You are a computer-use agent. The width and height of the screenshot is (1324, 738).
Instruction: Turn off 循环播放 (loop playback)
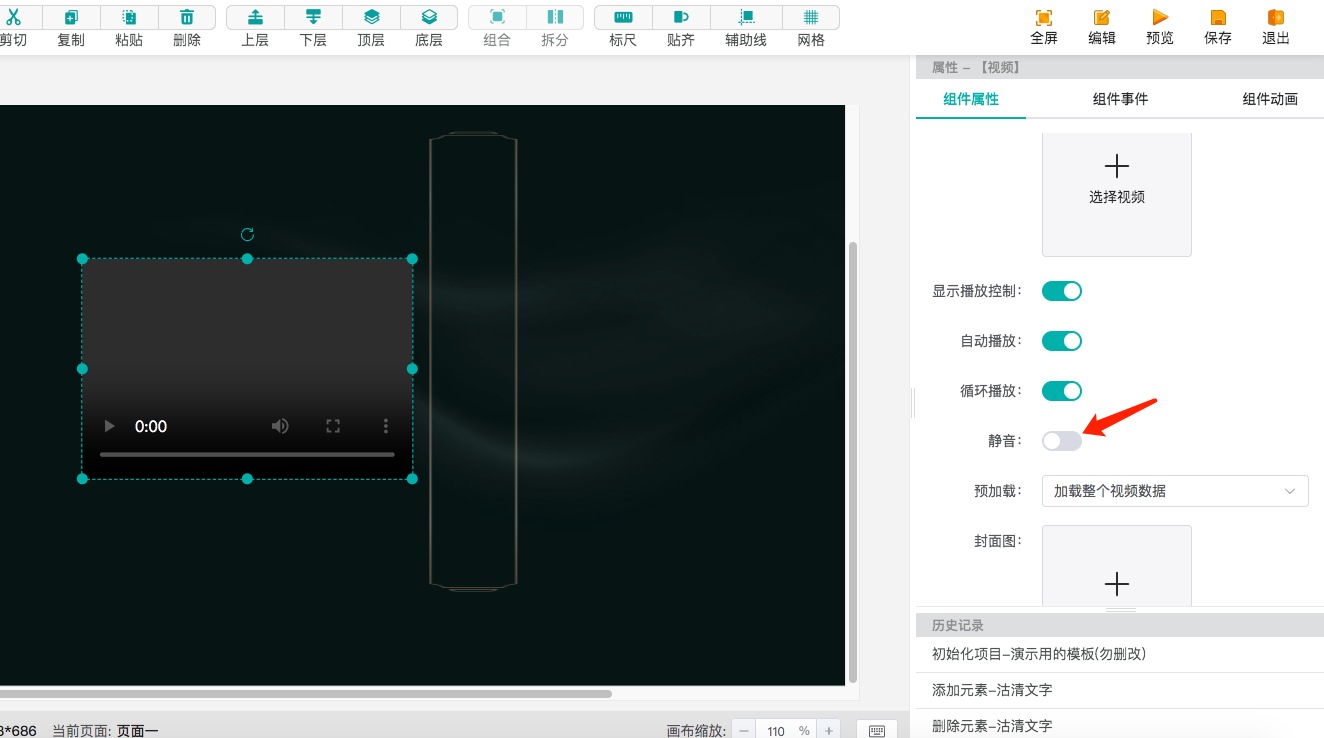click(1061, 390)
